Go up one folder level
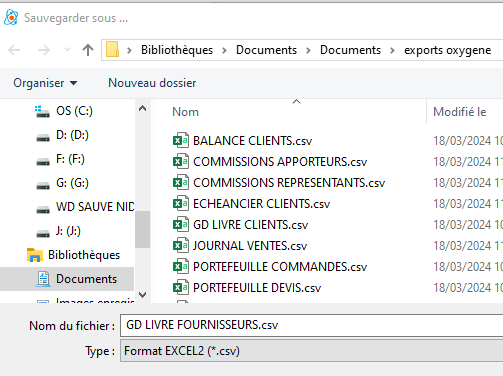Screen dimensions: 503x376 pos(88,50)
